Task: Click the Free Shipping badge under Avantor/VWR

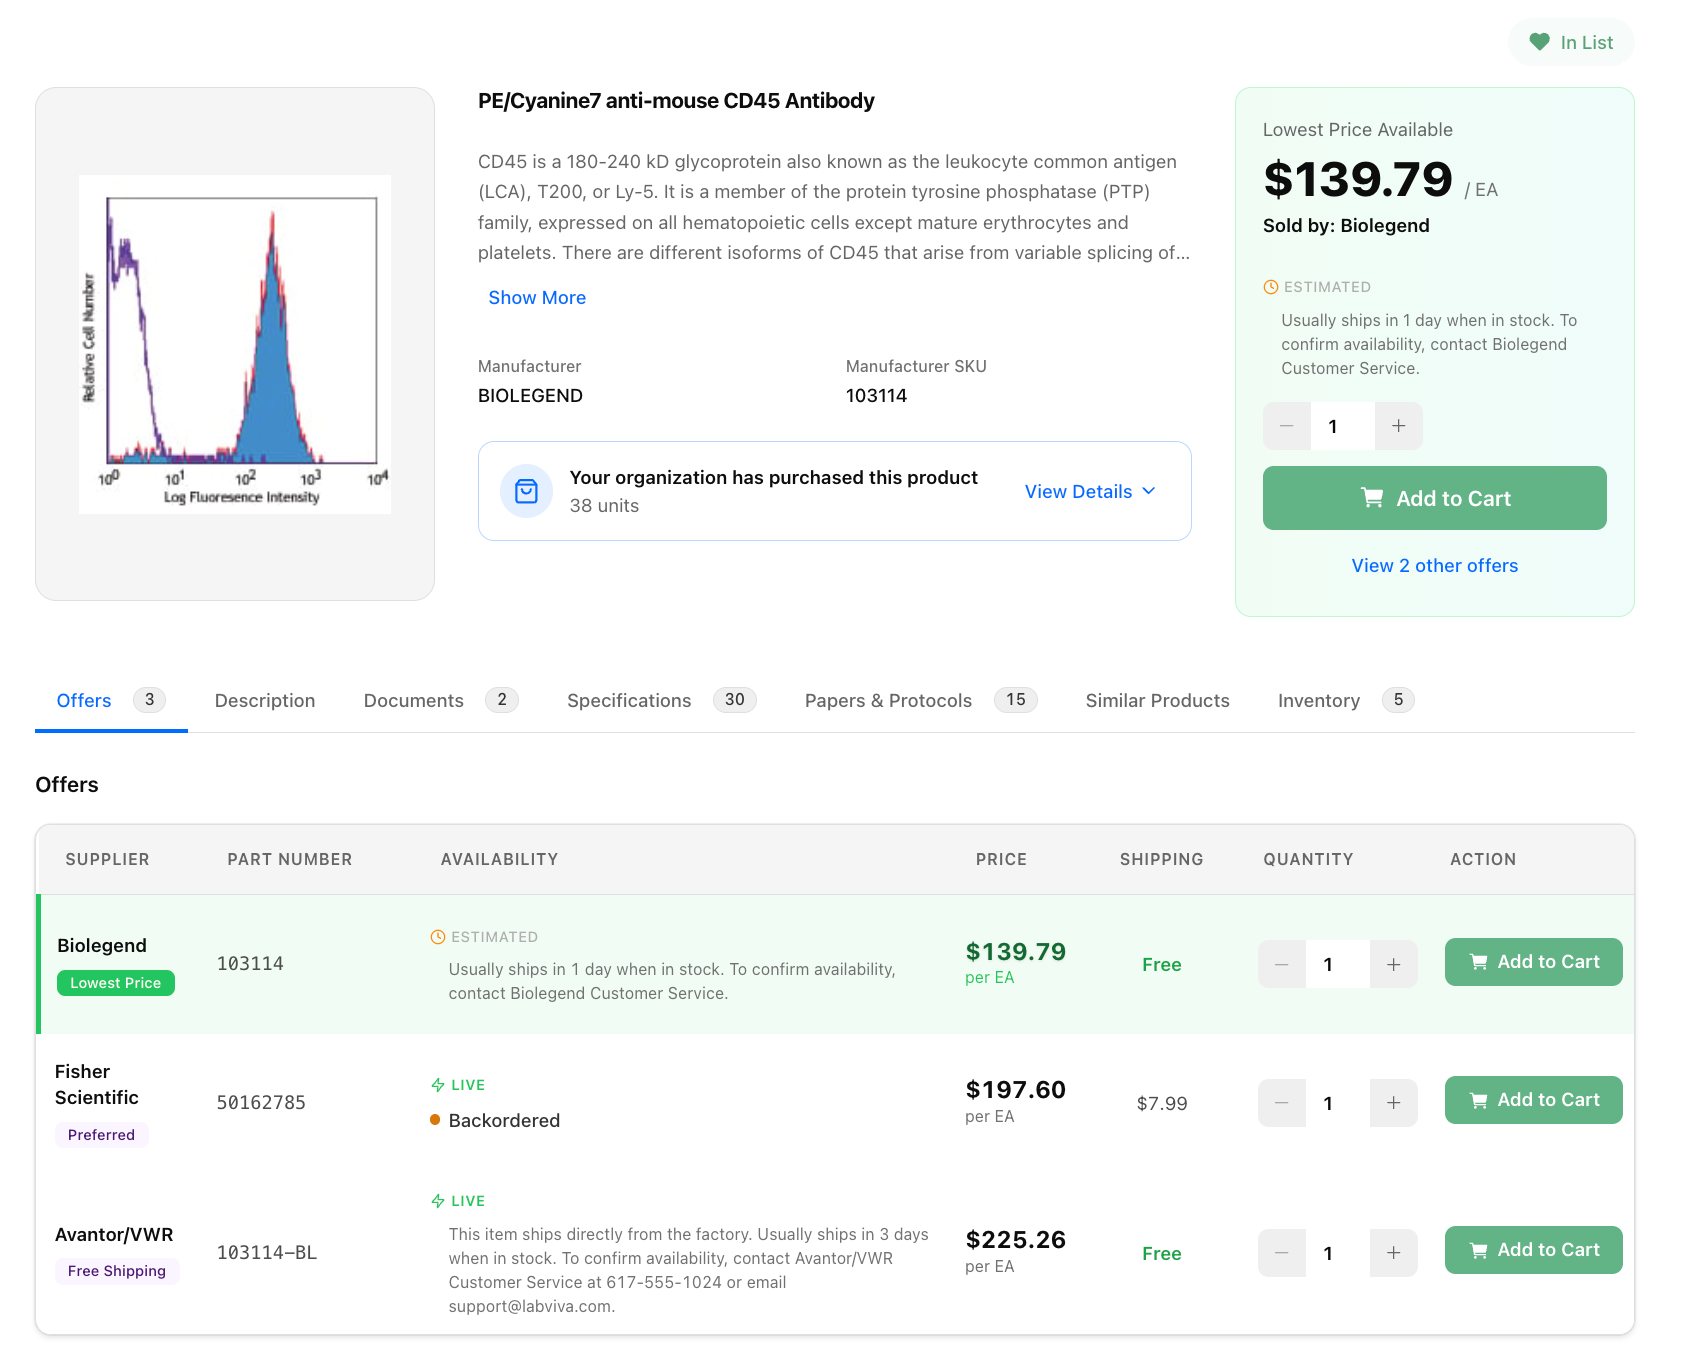Action: (117, 1271)
